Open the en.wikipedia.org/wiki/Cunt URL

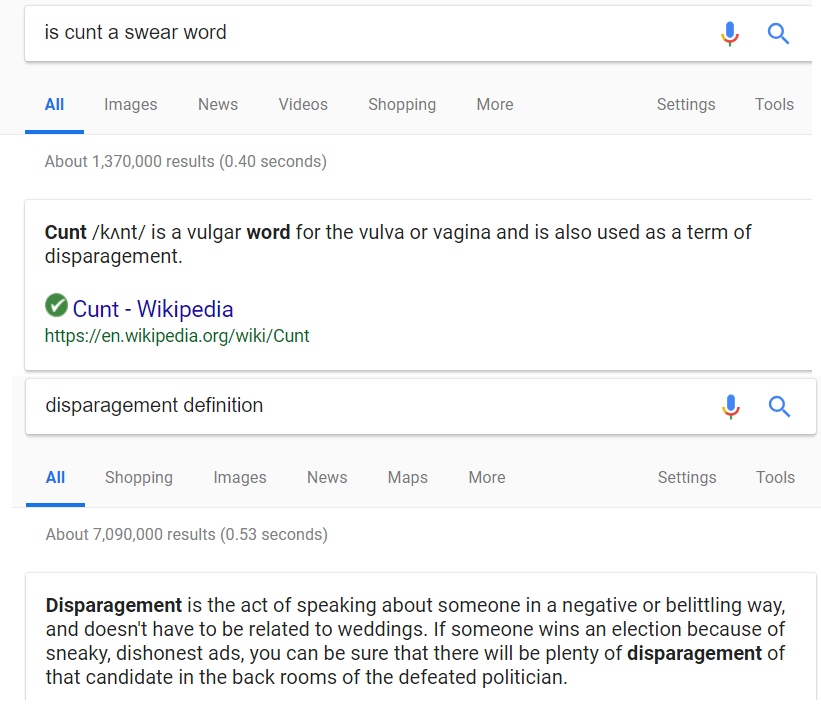coord(177,336)
